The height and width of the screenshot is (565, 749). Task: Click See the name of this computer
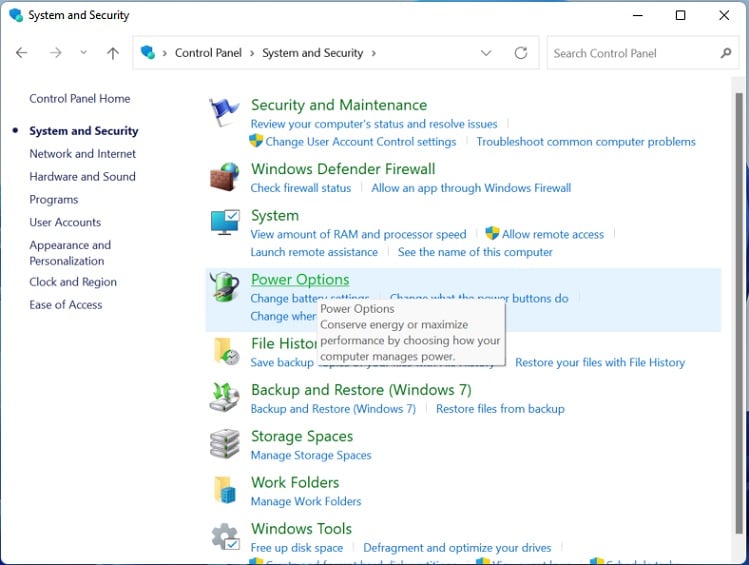[x=475, y=252]
